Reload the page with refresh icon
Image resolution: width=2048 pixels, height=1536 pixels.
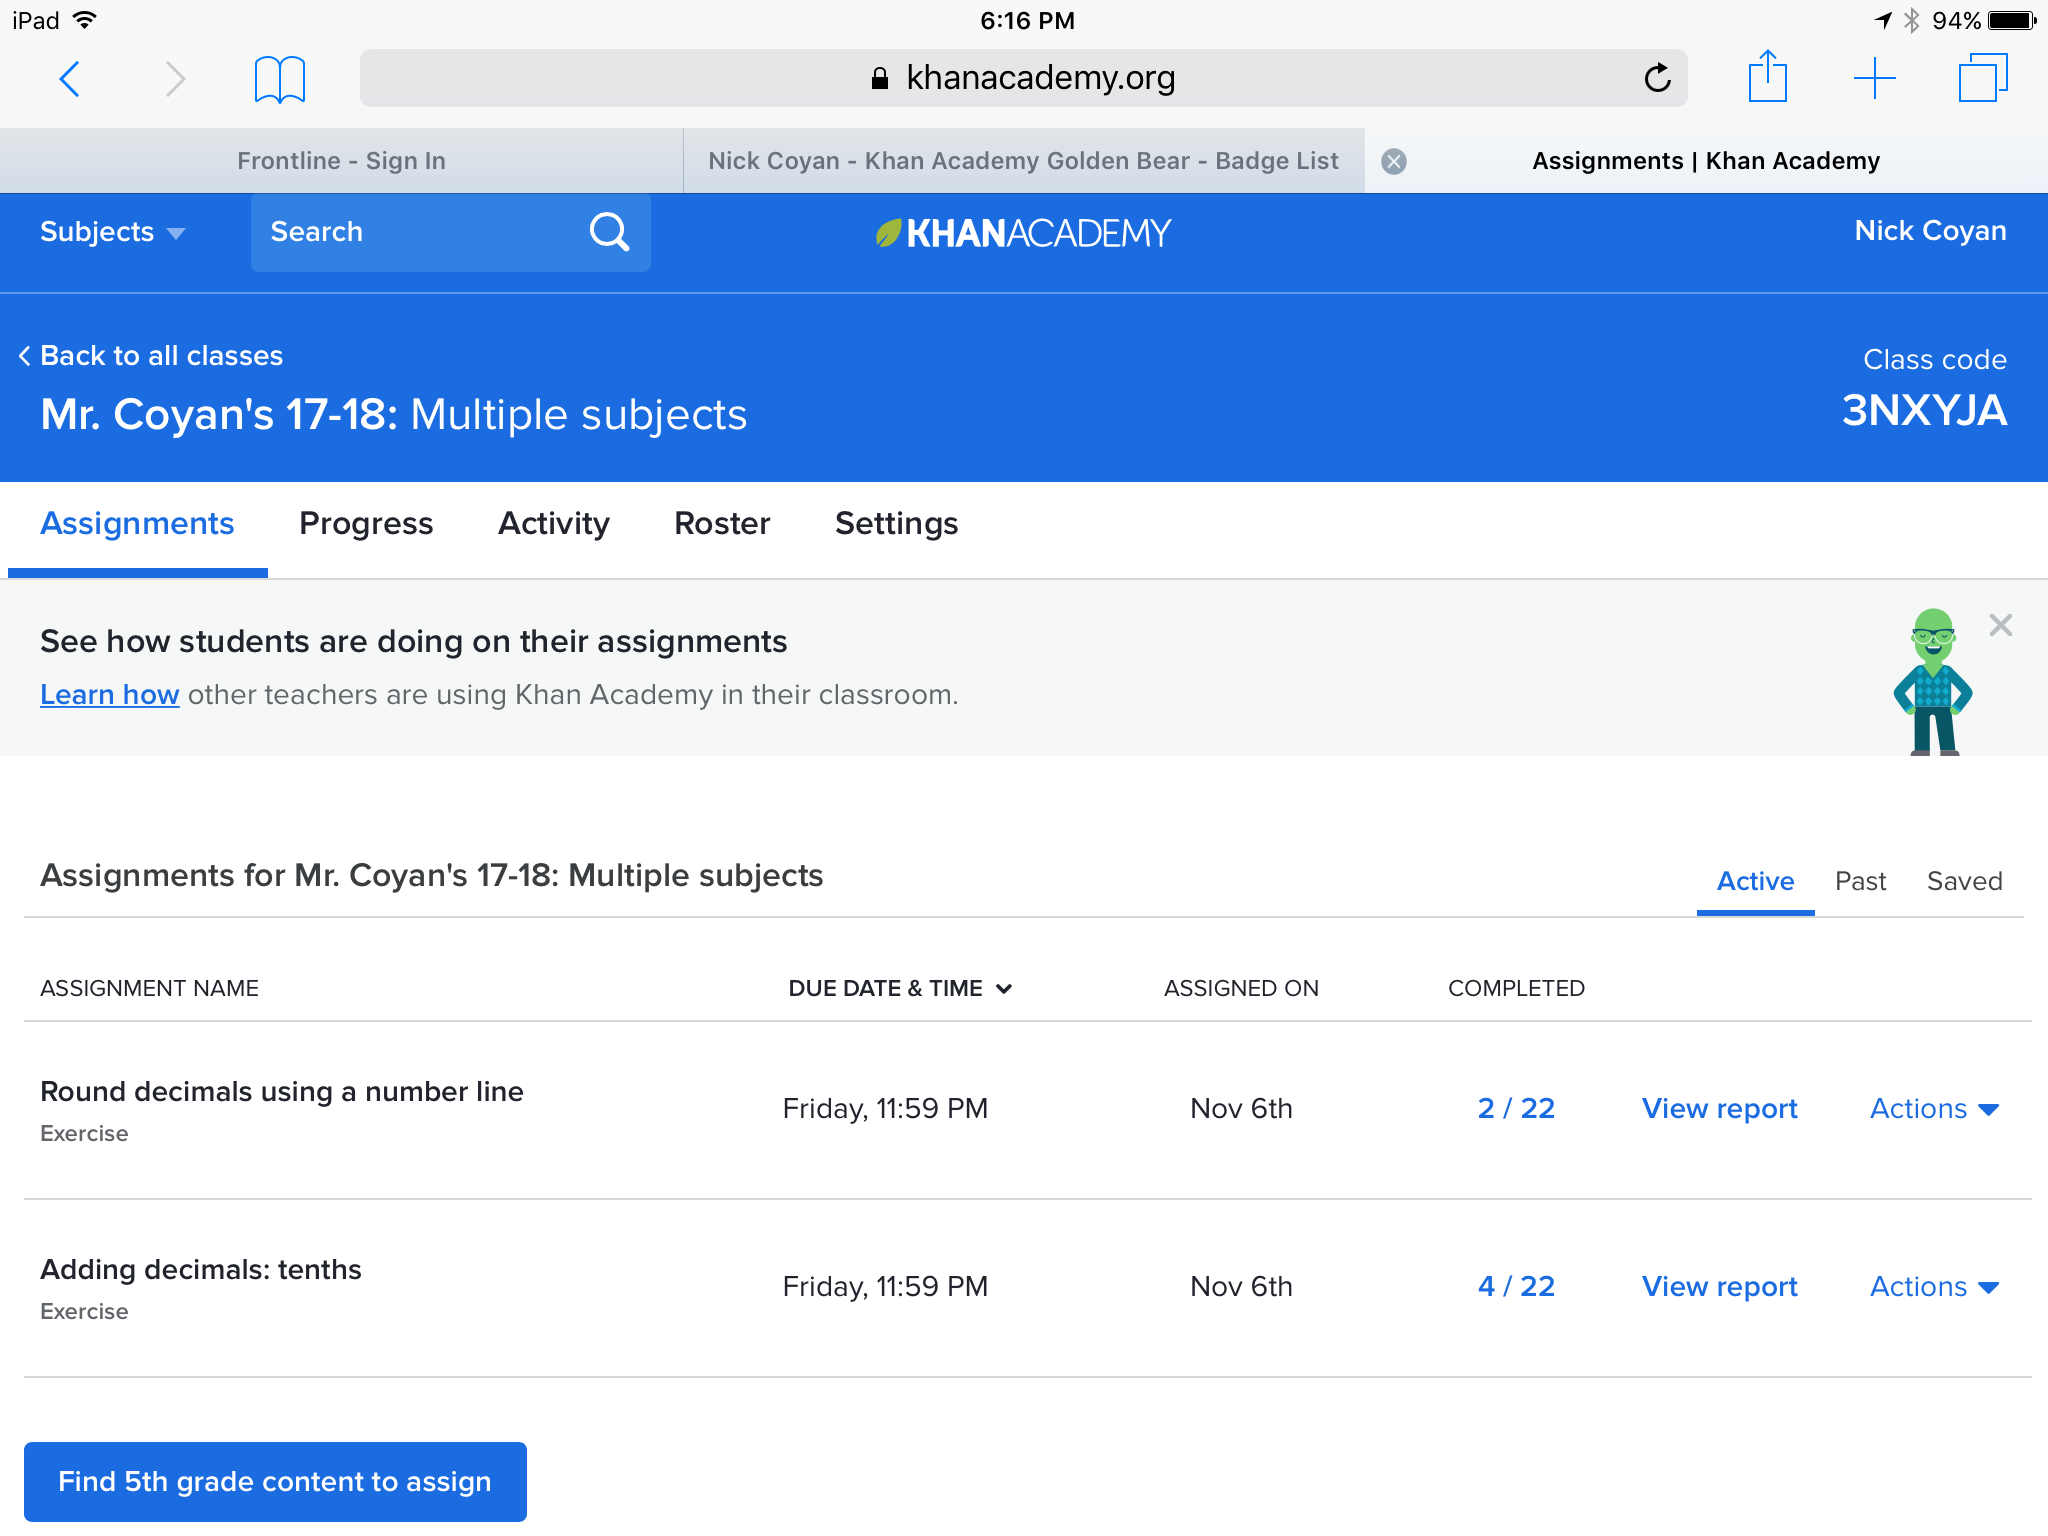point(1657,78)
